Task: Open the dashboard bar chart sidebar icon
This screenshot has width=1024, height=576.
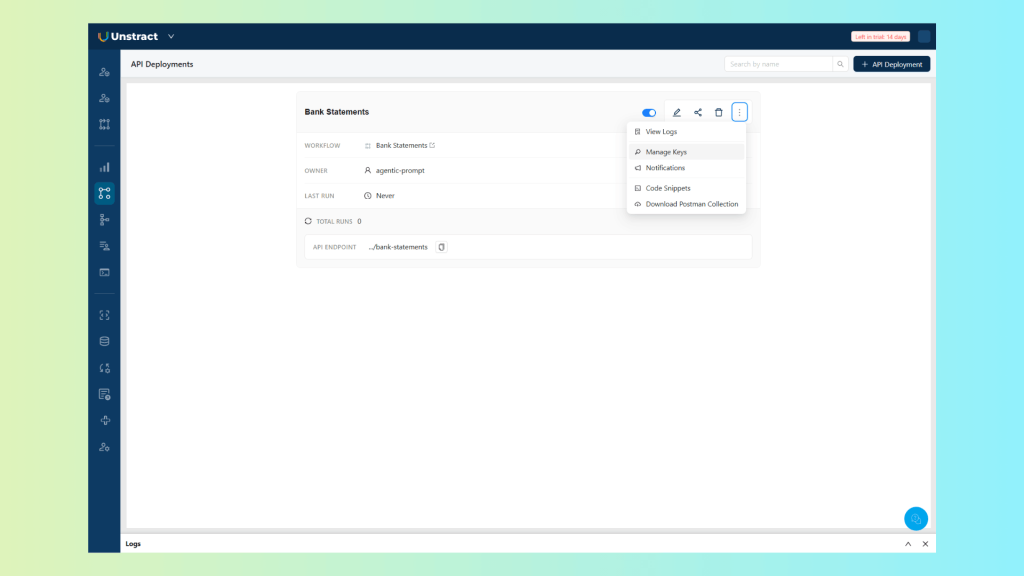Action: (x=104, y=167)
